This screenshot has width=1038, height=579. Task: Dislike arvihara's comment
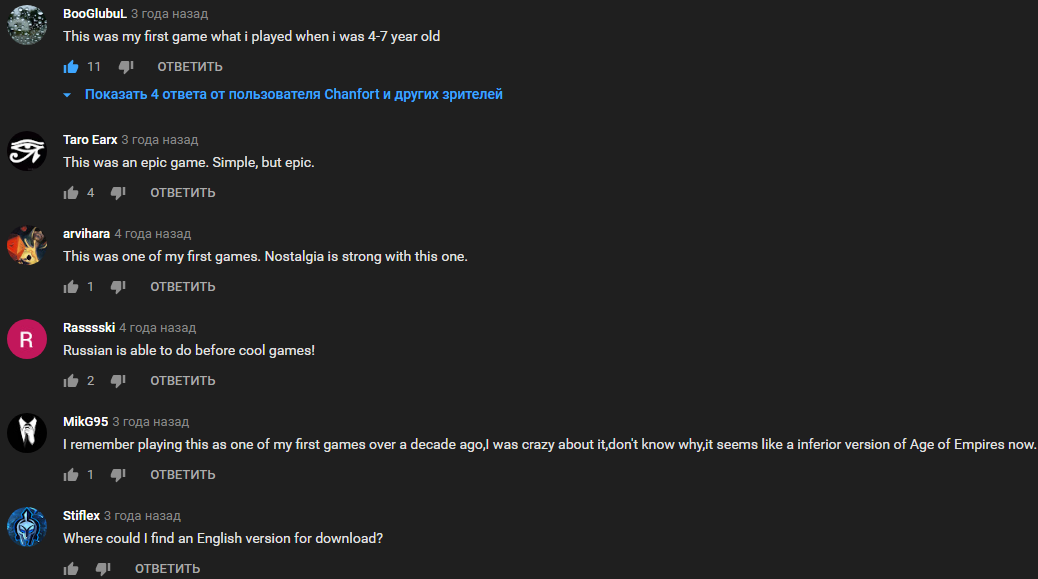[x=118, y=287]
